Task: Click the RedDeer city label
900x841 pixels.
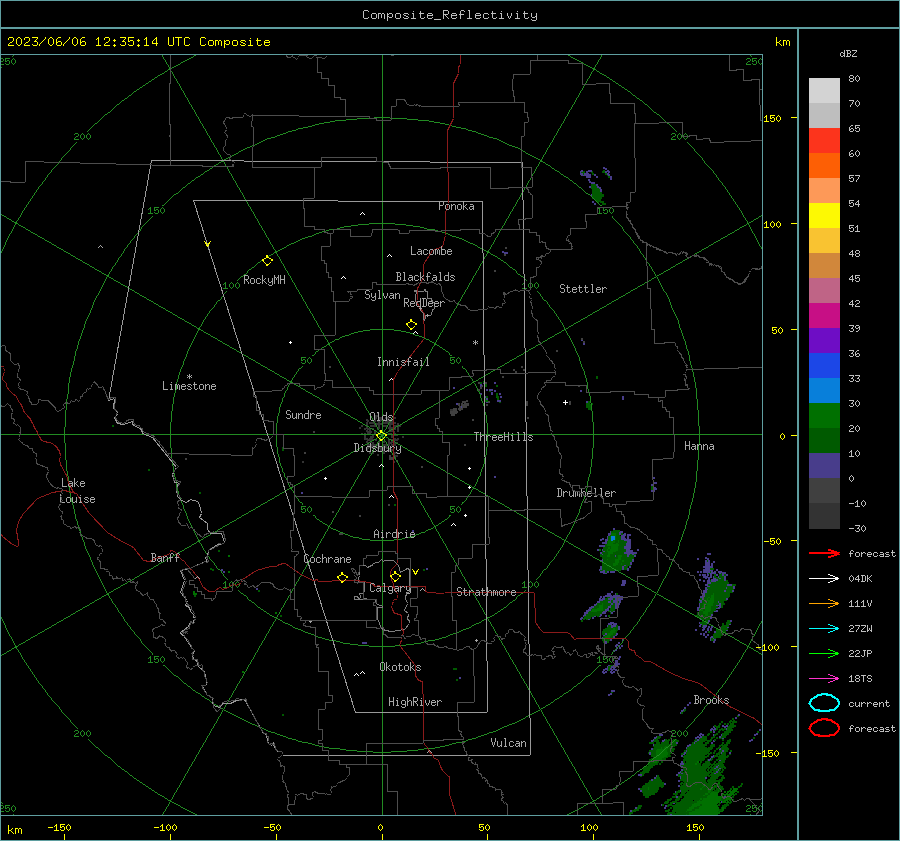Action: click(x=424, y=303)
